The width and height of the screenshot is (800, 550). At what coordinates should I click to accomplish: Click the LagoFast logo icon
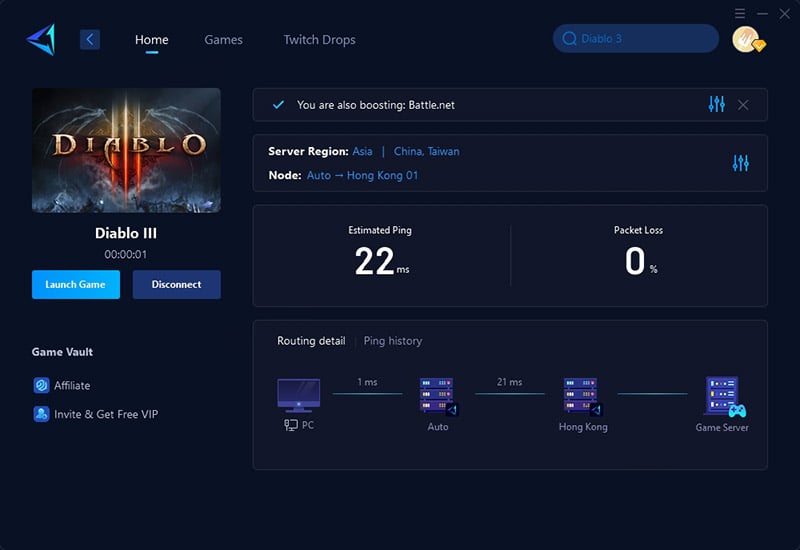(x=41, y=39)
